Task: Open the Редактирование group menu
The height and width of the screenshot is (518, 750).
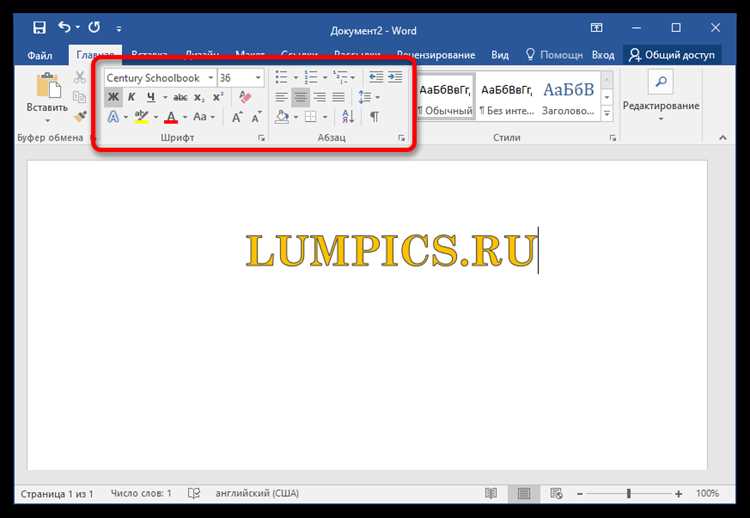Action: 661,98
